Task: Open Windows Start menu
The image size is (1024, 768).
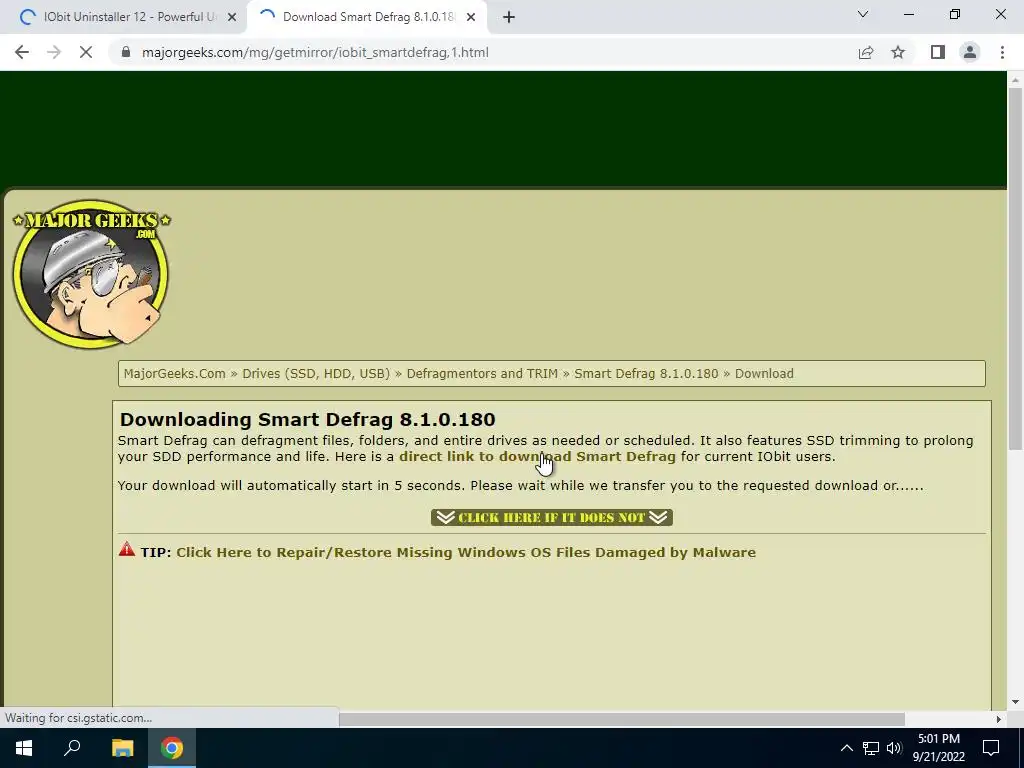Action: [x=24, y=748]
